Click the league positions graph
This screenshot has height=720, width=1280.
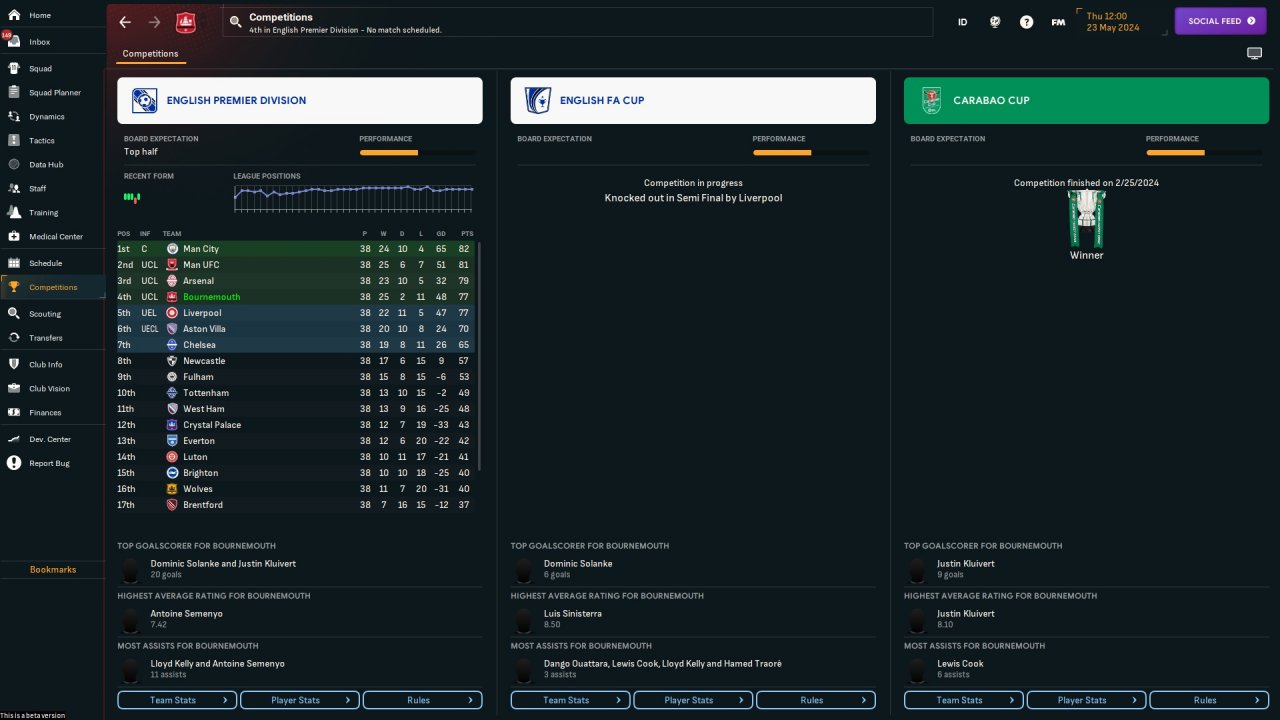354,197
